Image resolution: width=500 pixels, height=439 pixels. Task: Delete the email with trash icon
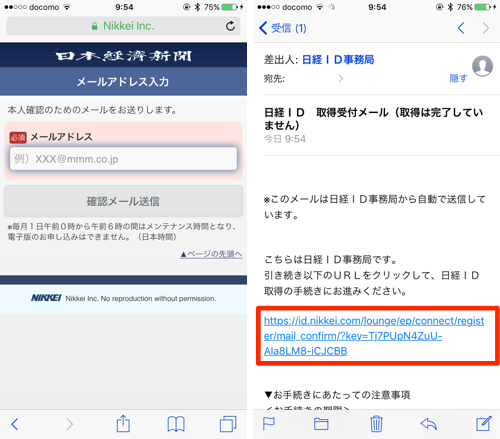click(376, 423)
